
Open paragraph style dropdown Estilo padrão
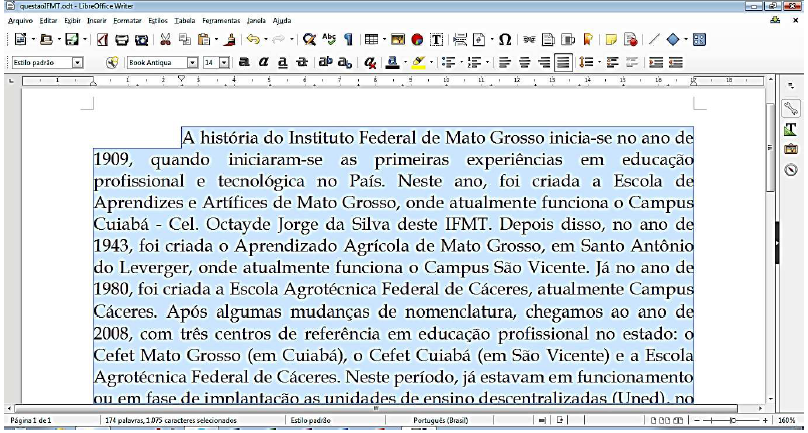pos(77,63)
